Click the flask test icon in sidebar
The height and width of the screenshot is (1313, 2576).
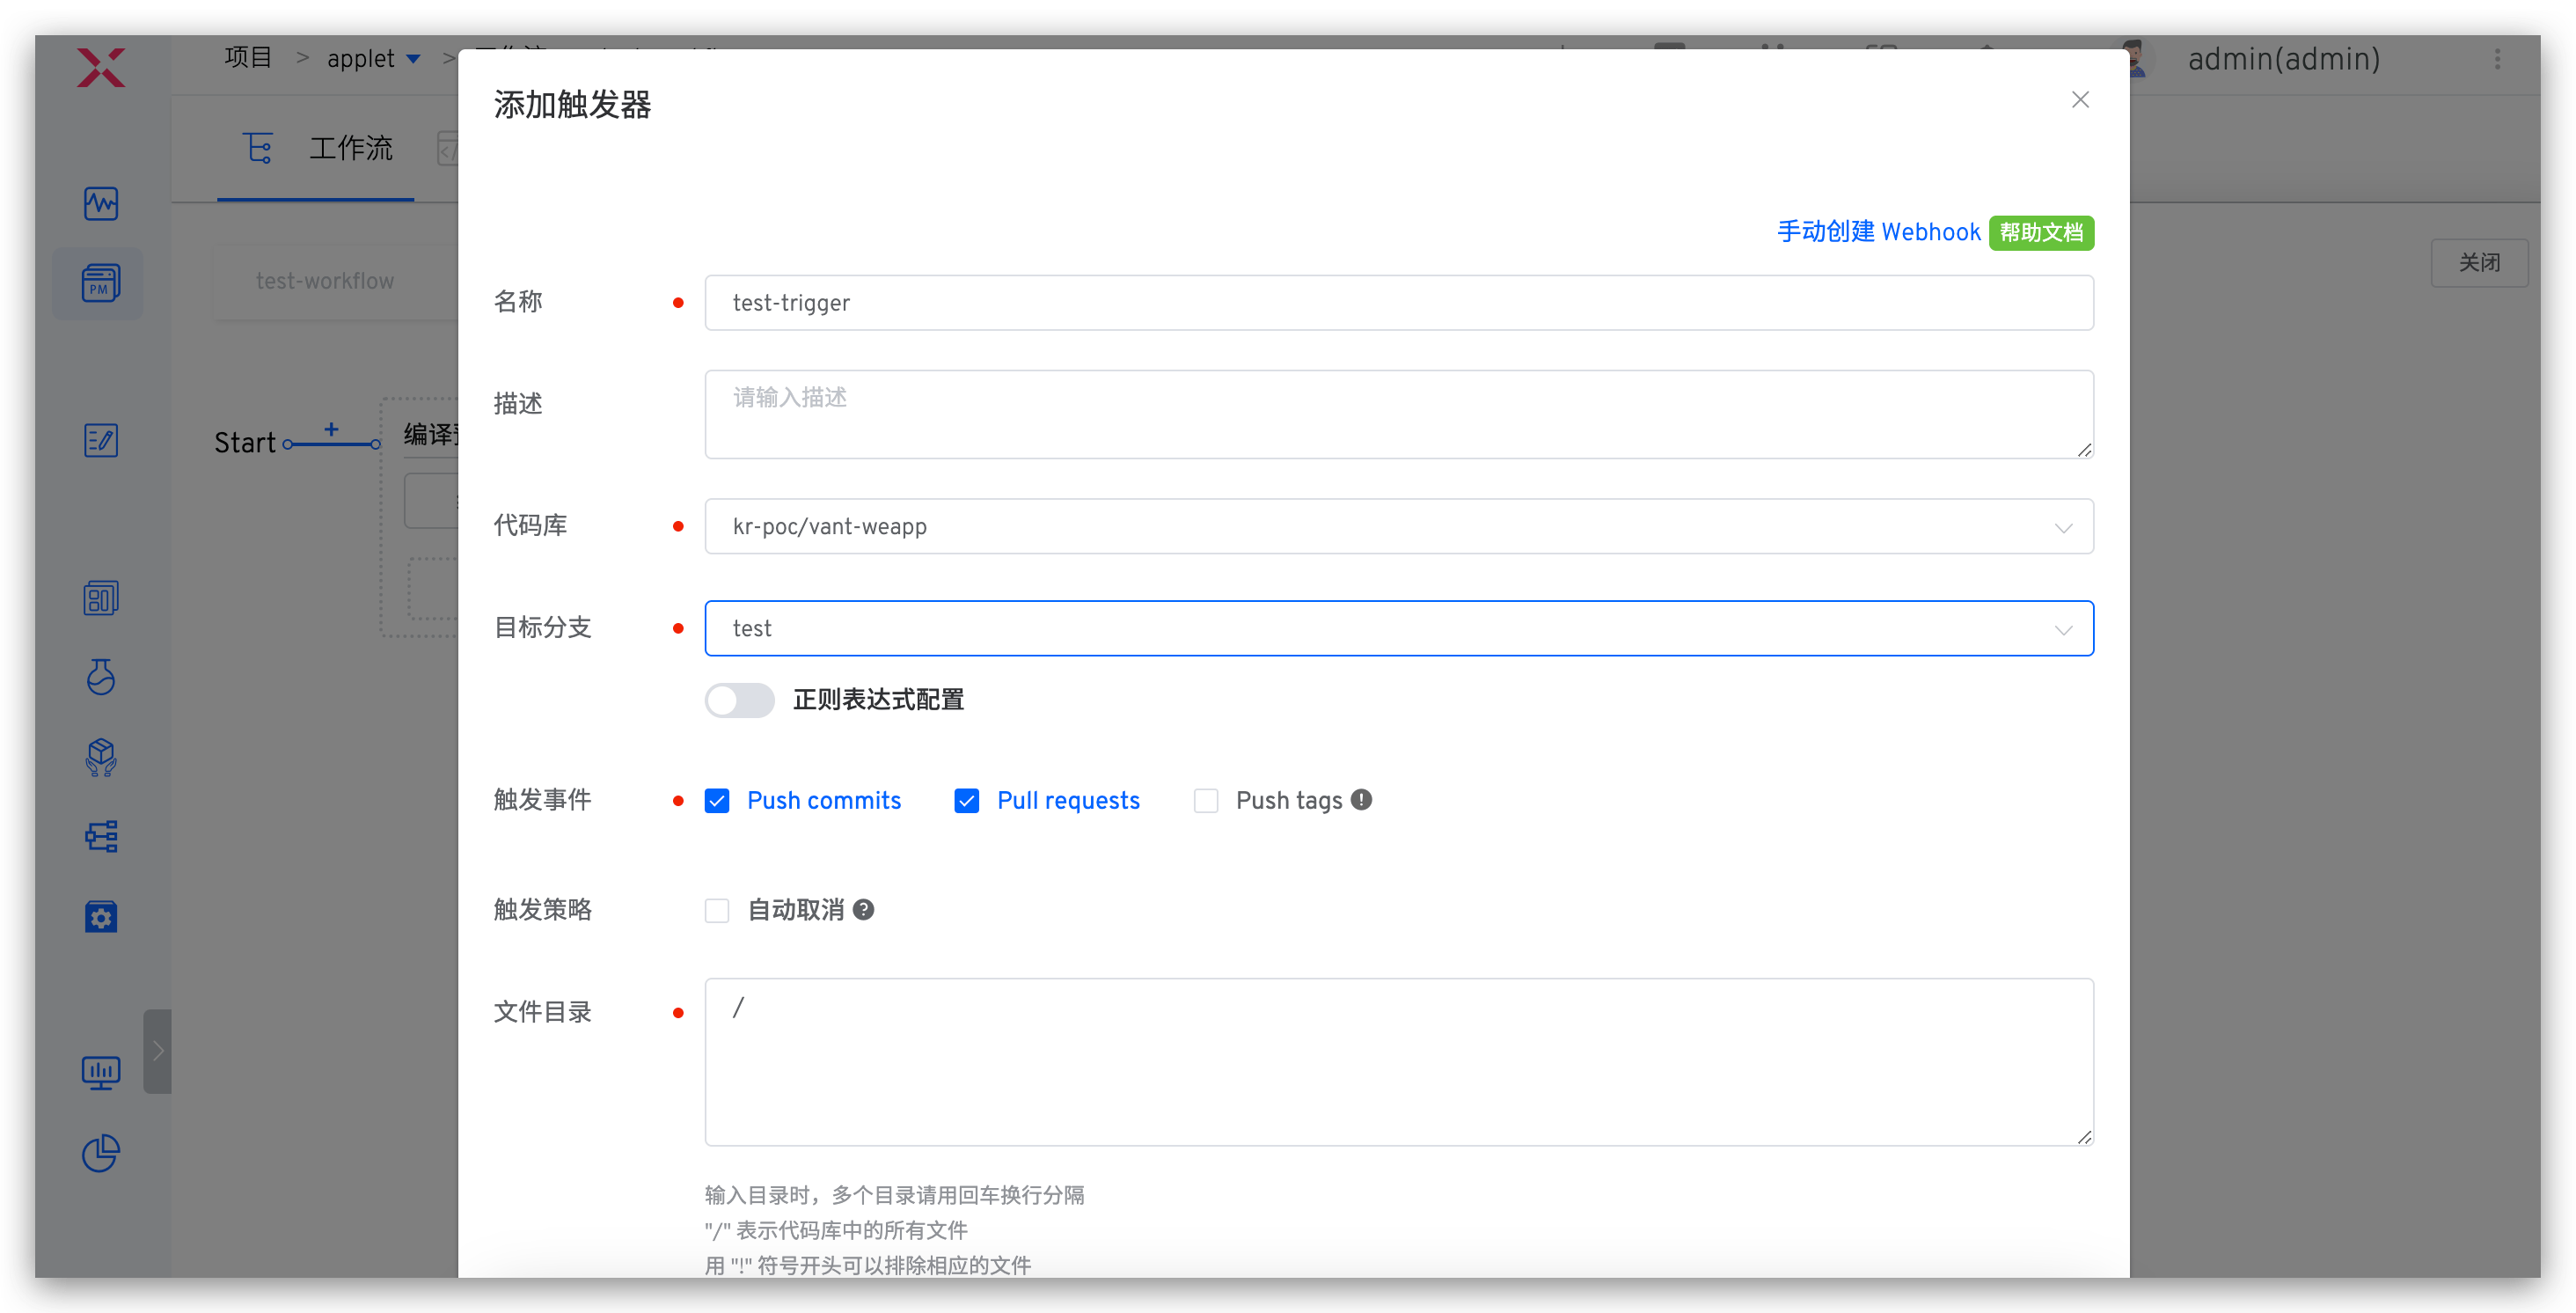pos(100,677)
